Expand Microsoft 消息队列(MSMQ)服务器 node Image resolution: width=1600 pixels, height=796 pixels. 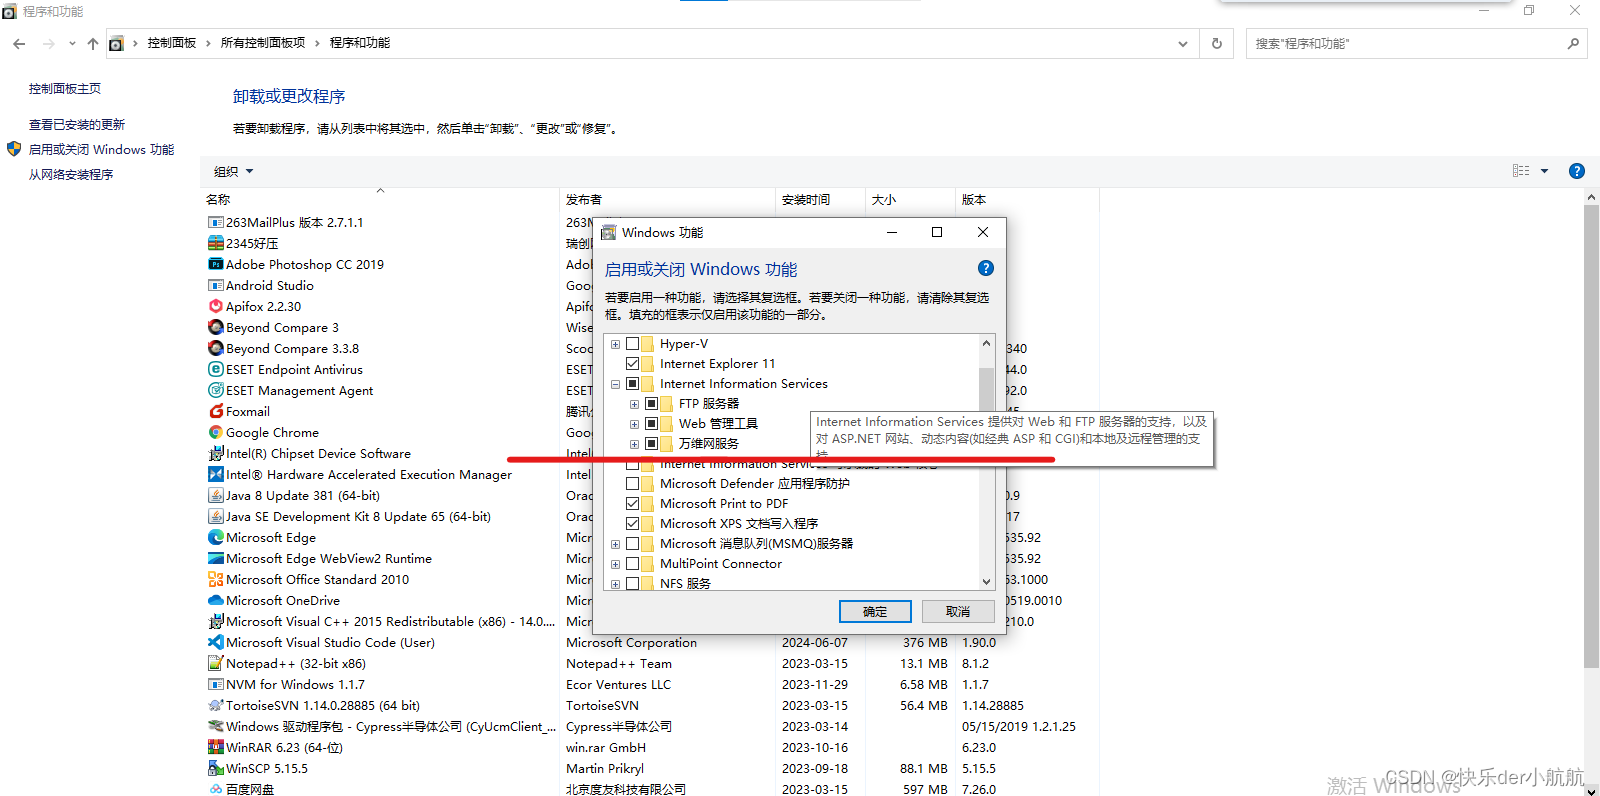click(615, 544)
